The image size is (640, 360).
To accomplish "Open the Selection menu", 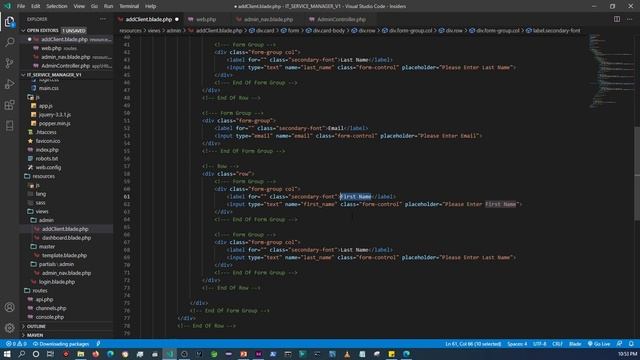I will pos(57,6).
